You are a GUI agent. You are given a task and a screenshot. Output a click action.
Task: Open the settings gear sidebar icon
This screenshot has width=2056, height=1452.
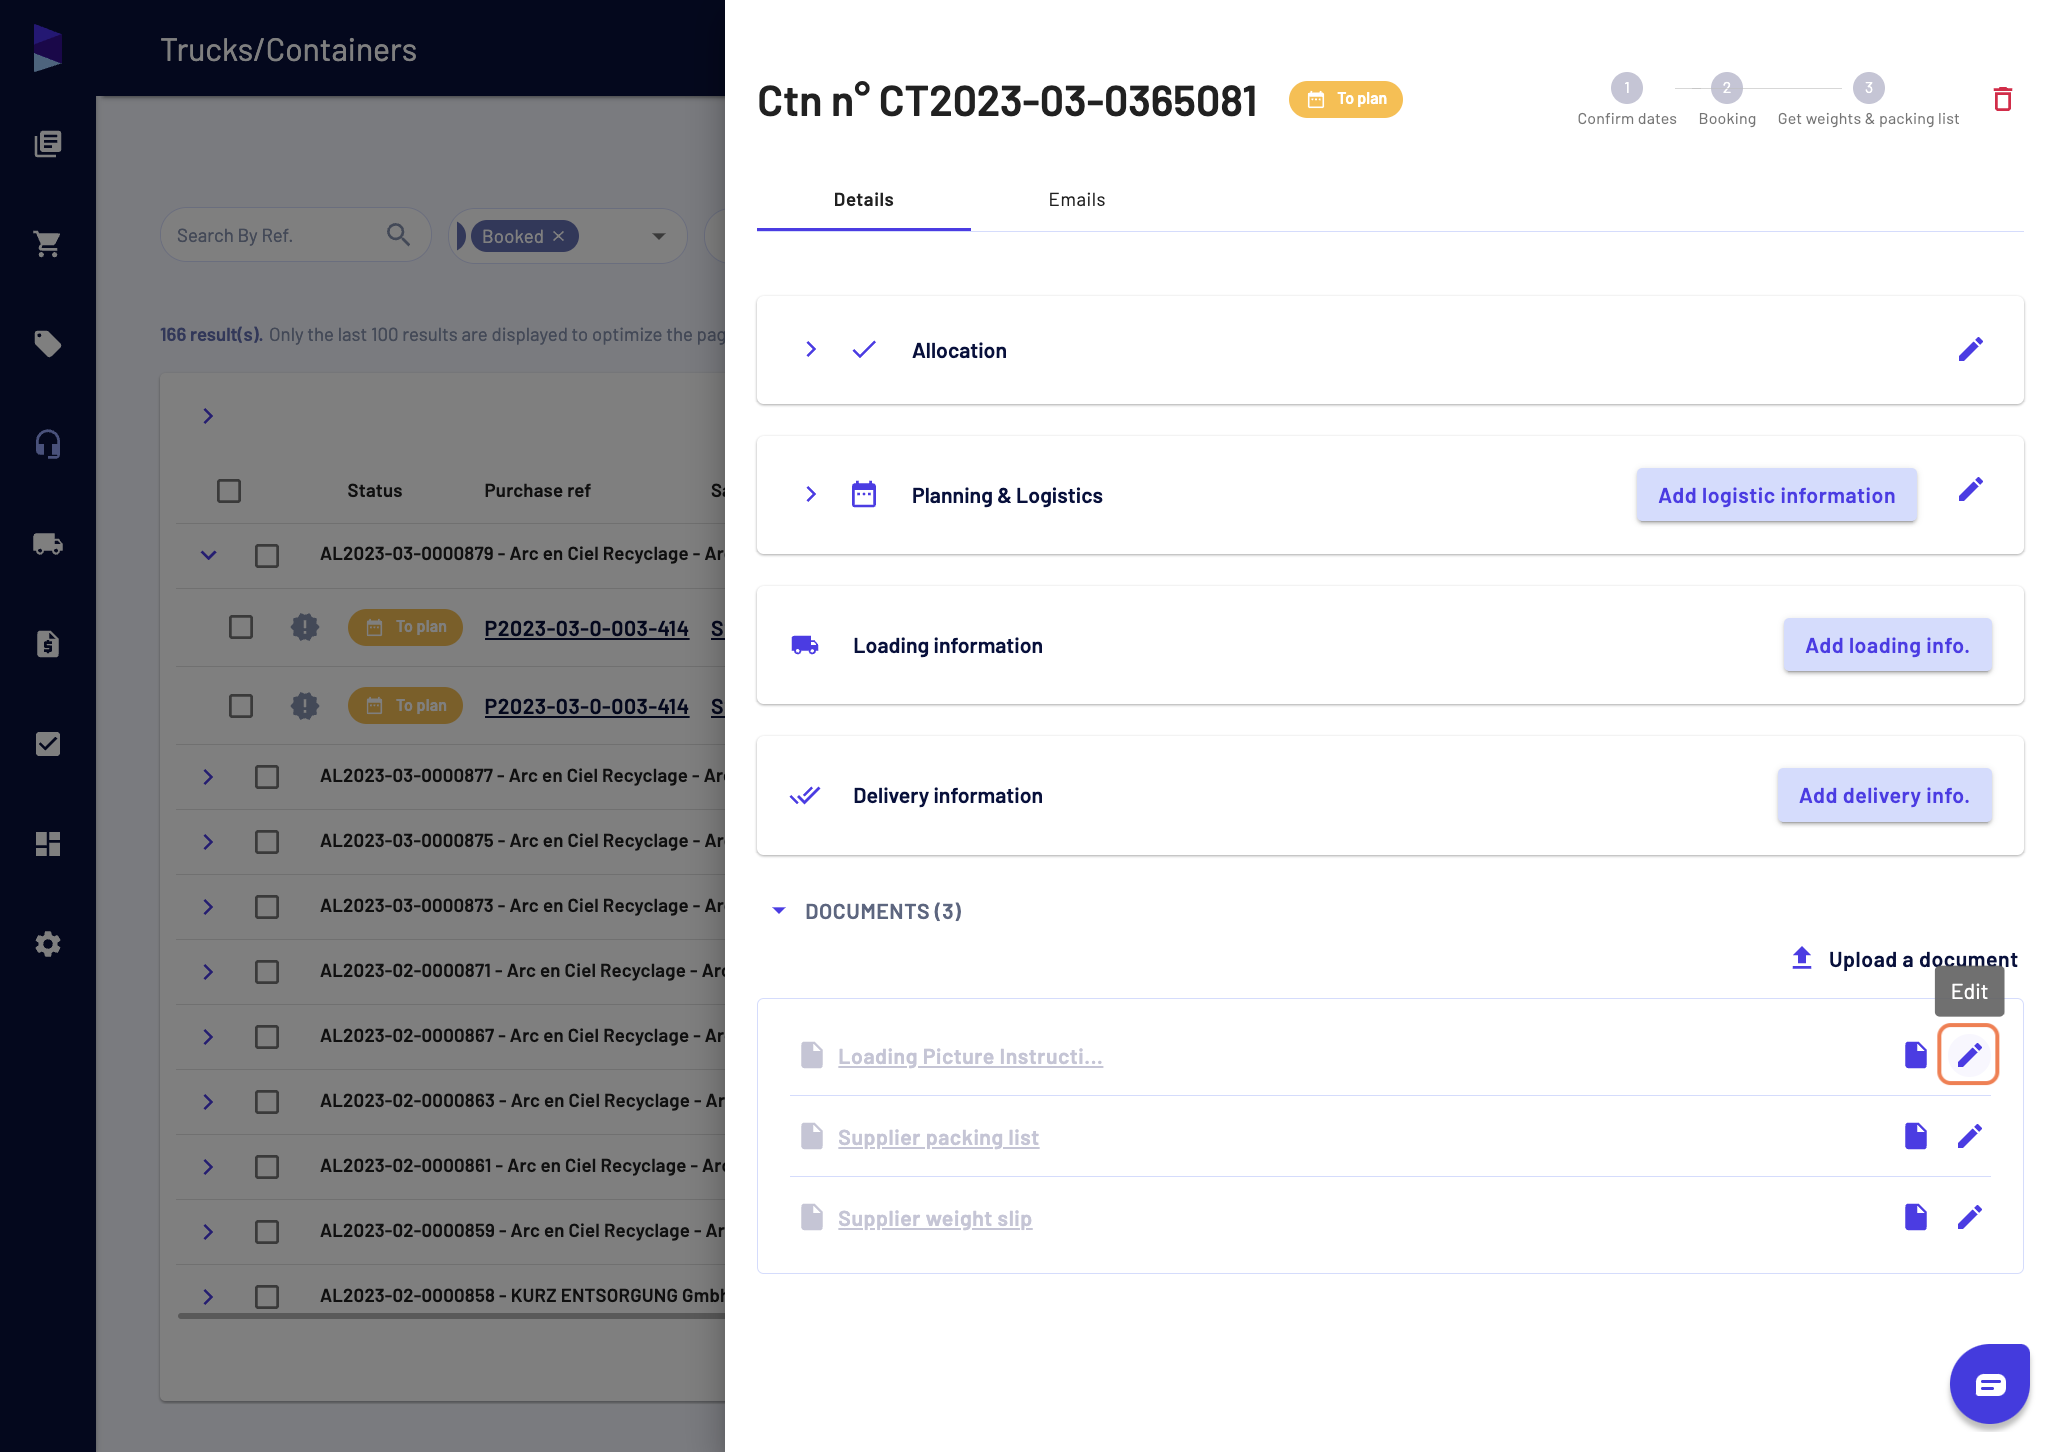pyautogui.click(x=47, y=944)
